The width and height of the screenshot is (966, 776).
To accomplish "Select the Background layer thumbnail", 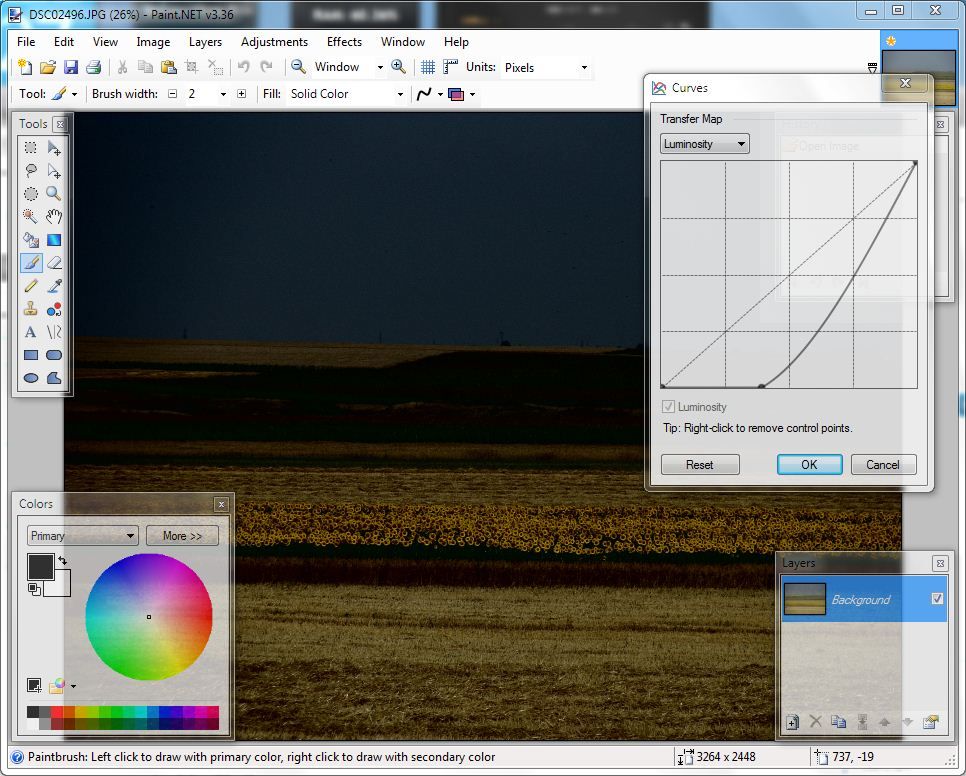I will [804, 599].
